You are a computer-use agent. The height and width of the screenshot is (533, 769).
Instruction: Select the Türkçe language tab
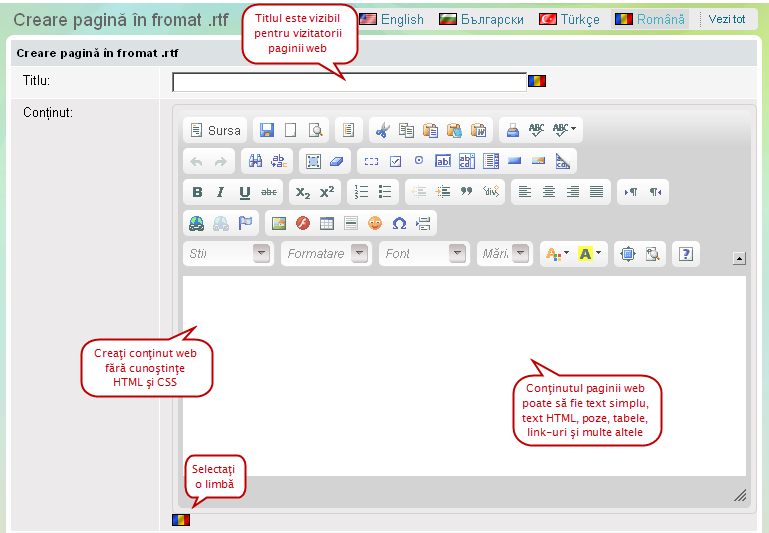tap(569, 19)
